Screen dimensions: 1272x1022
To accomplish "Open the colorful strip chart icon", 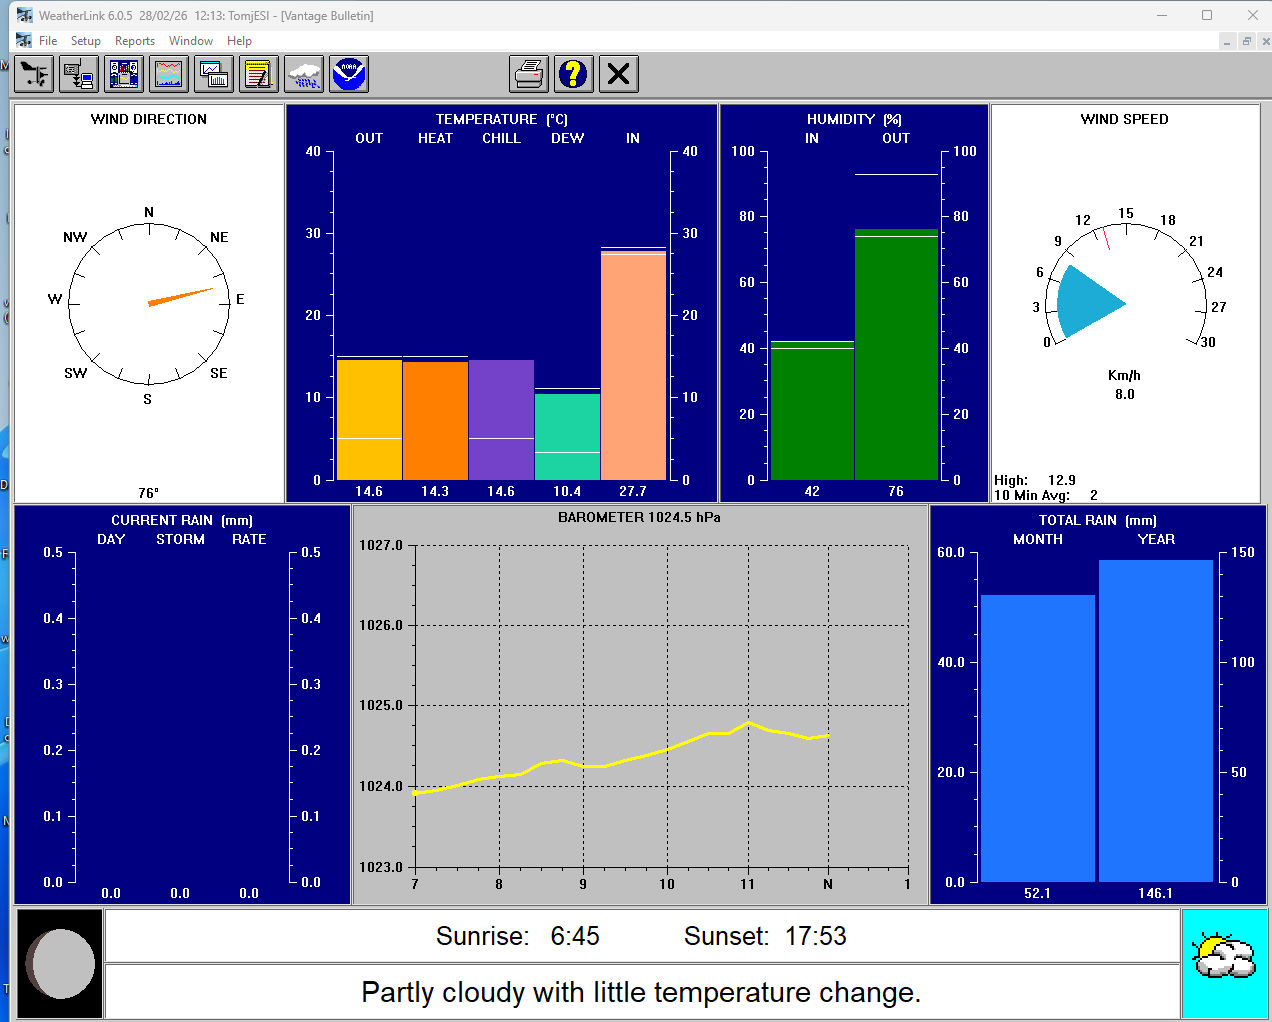I will coord(169,74).
